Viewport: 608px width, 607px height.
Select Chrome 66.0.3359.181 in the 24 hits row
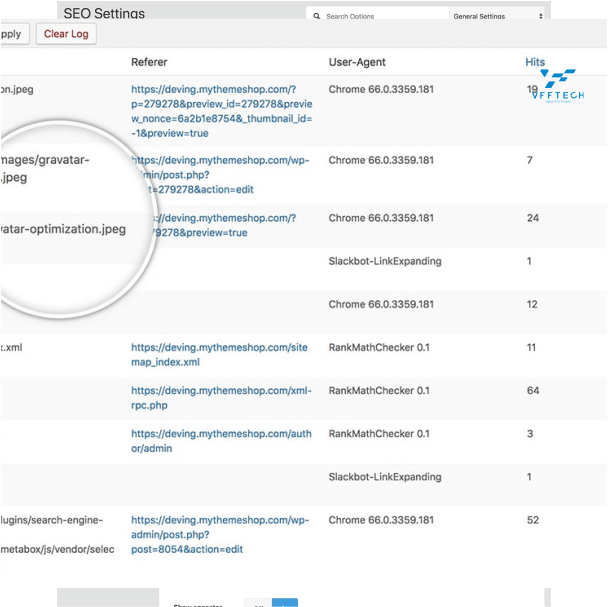click(381, 218)
